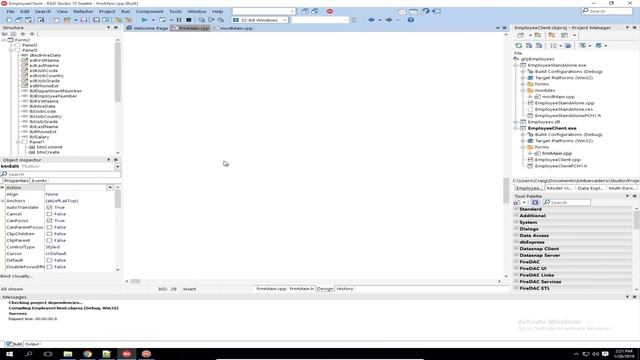This screenshot has height=360, width=640.
Task: Click the editor horizontal scrollbar thumb
Action: [x=136, y=281]
